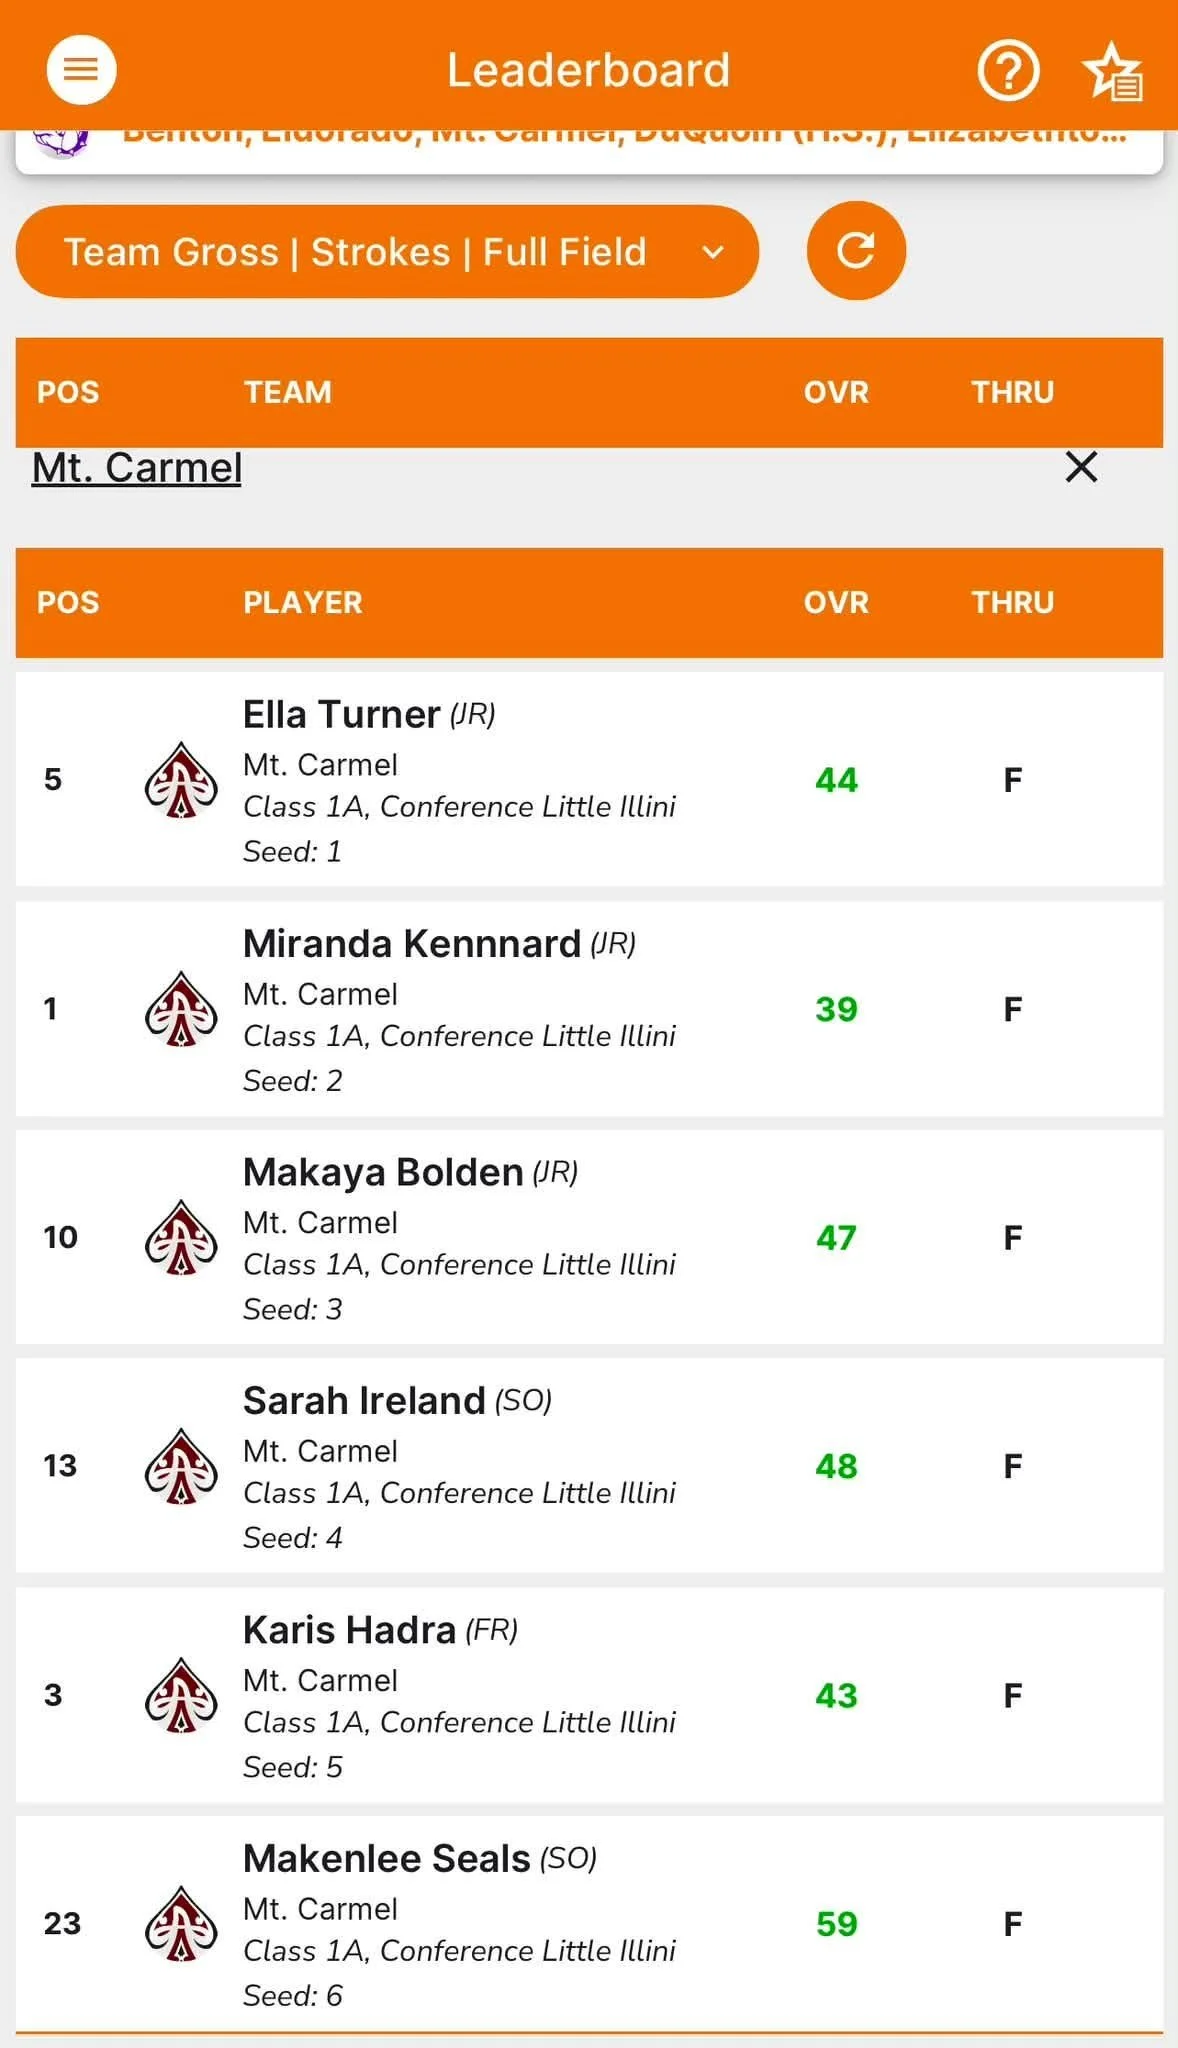Viewport: 1178px width, 2048px height.
Task: Tap Miranda Kennnard's team logo
Action: [x=181, y=1009]
